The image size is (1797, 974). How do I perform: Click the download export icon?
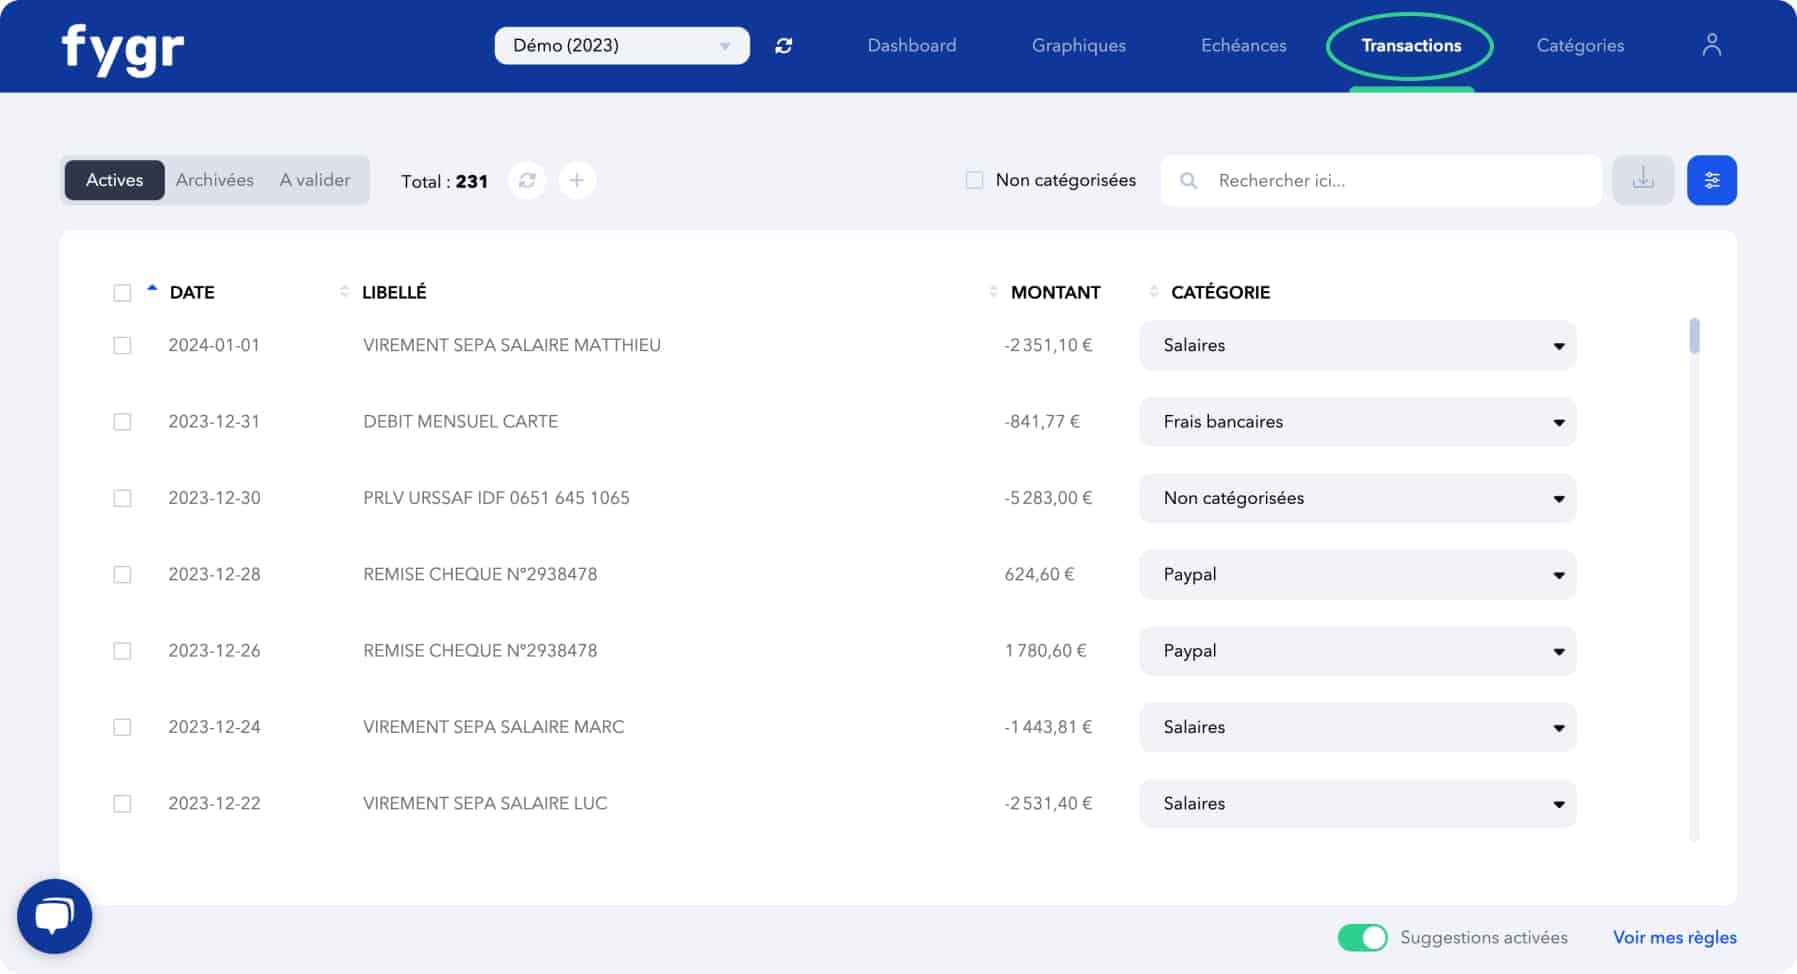(x=1642, y=181)
